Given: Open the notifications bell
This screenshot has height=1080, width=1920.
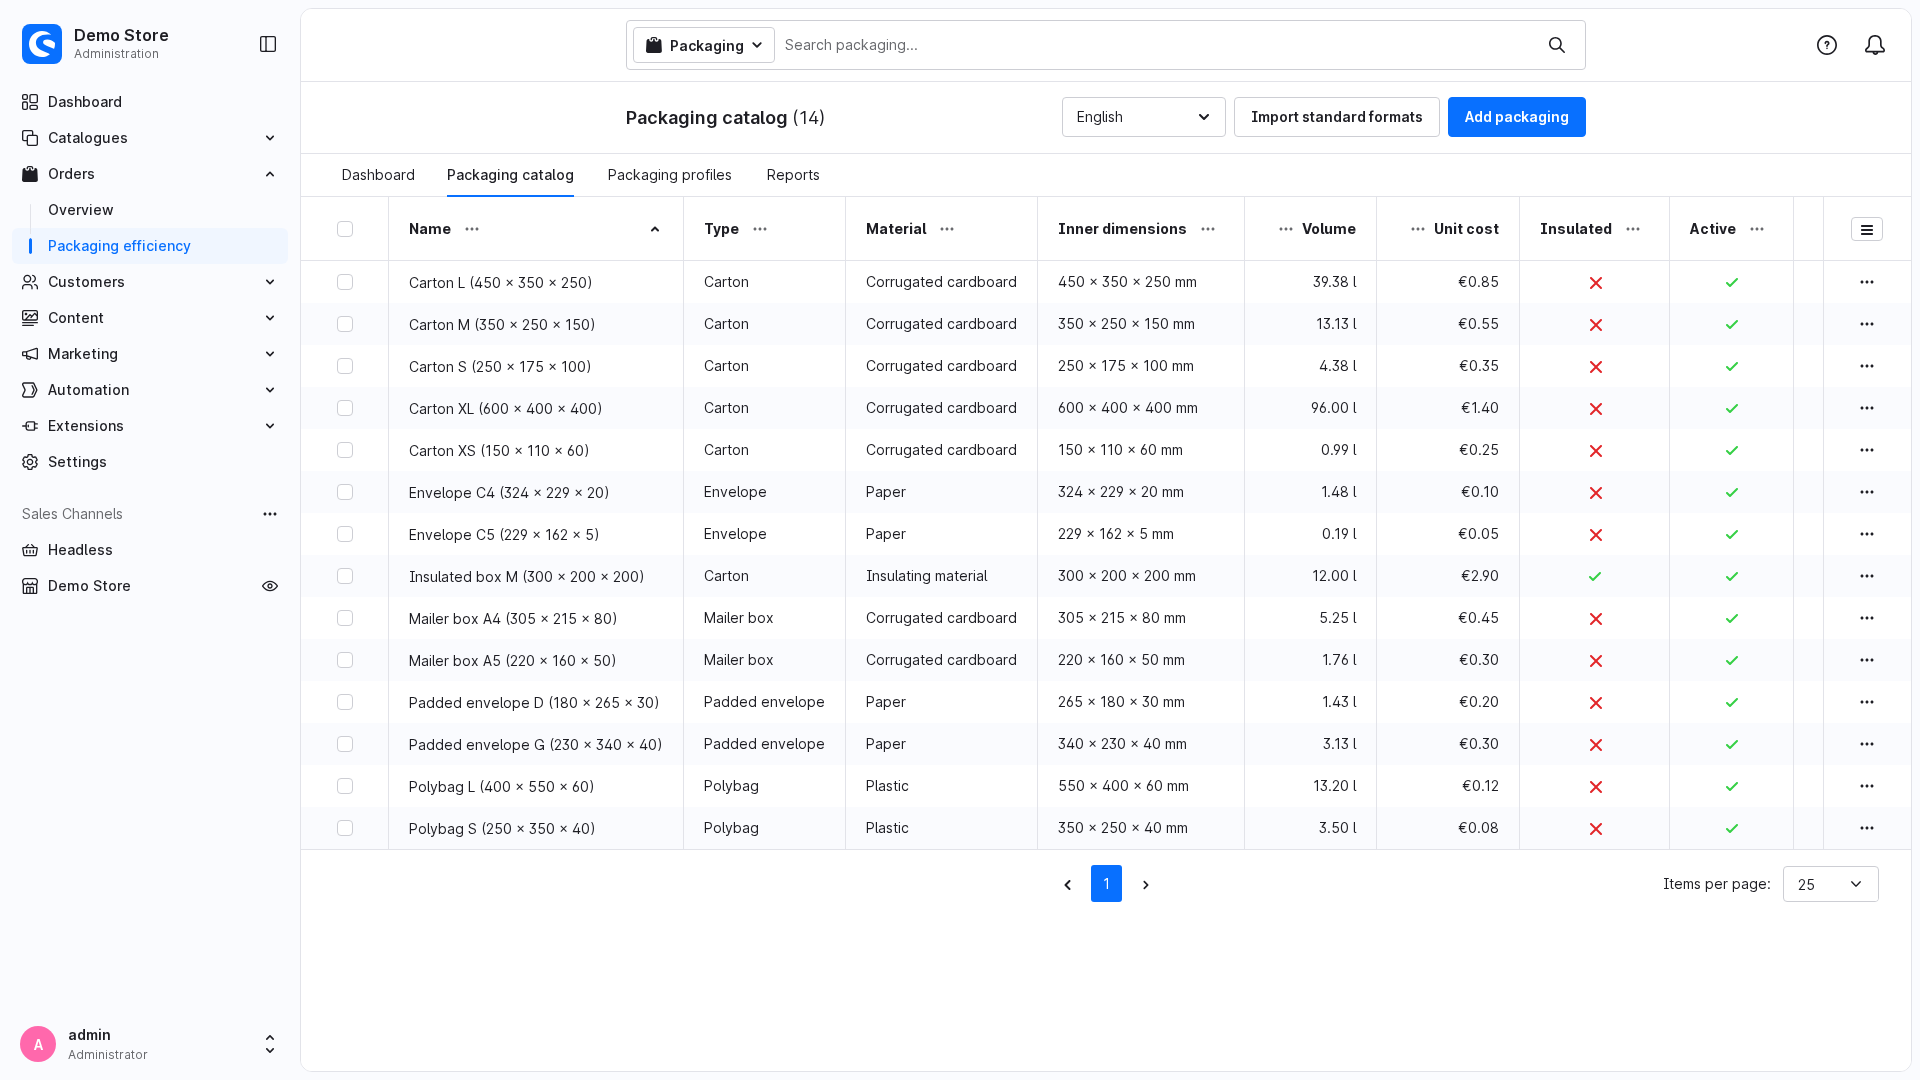Looking at the screenshot, I should 1875,45.
